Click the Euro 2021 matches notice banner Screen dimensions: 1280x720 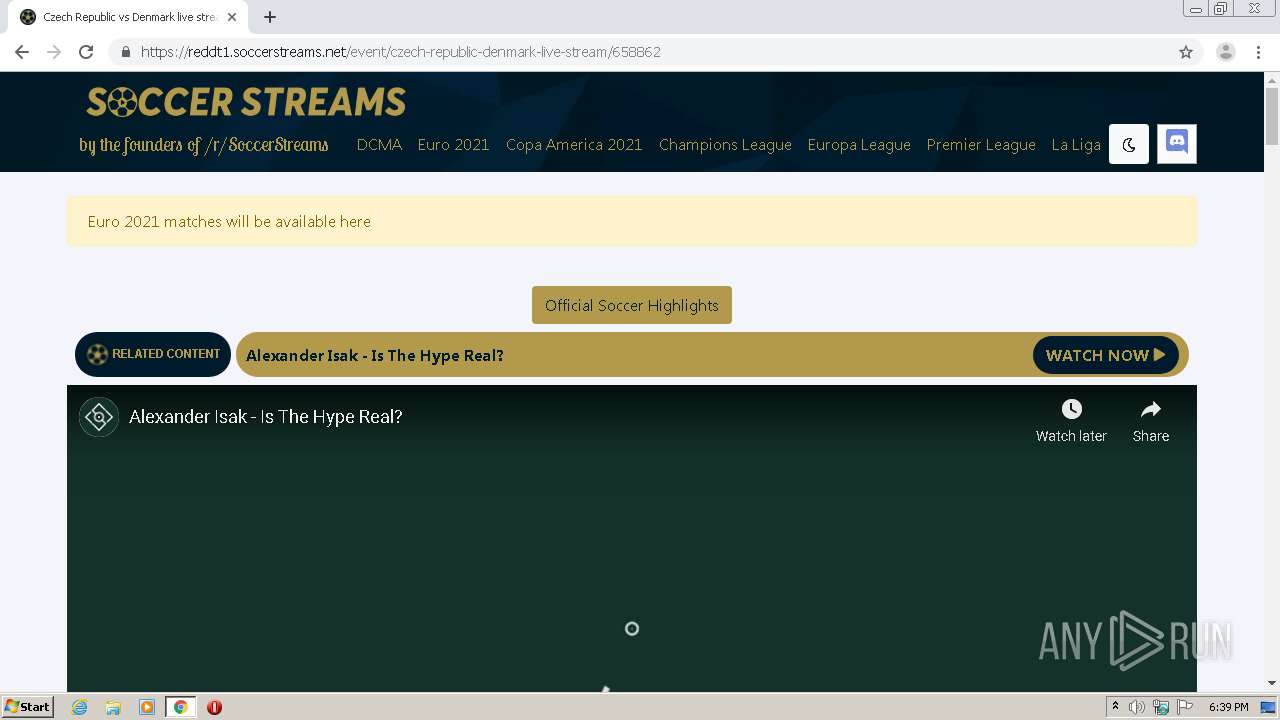point(632,221)
